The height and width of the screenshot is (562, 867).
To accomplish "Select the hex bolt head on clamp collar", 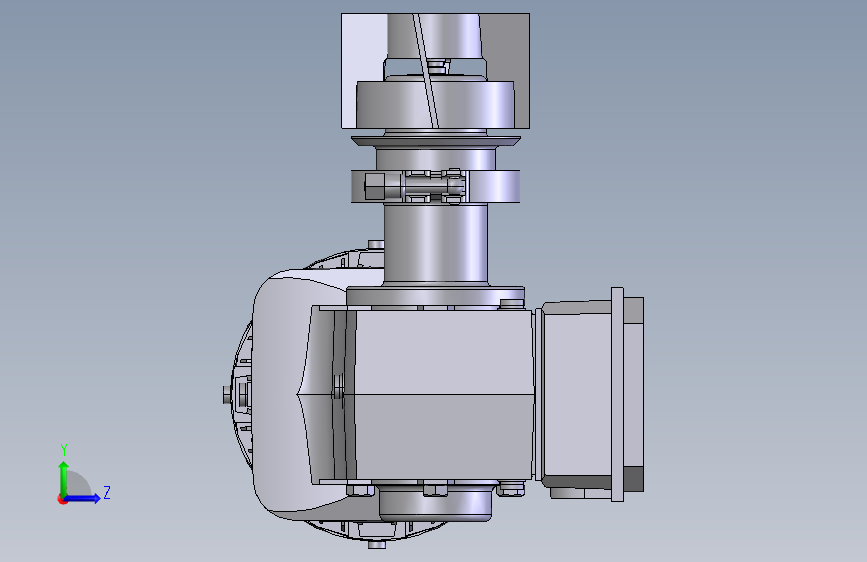I will click(x=374, y=186).
